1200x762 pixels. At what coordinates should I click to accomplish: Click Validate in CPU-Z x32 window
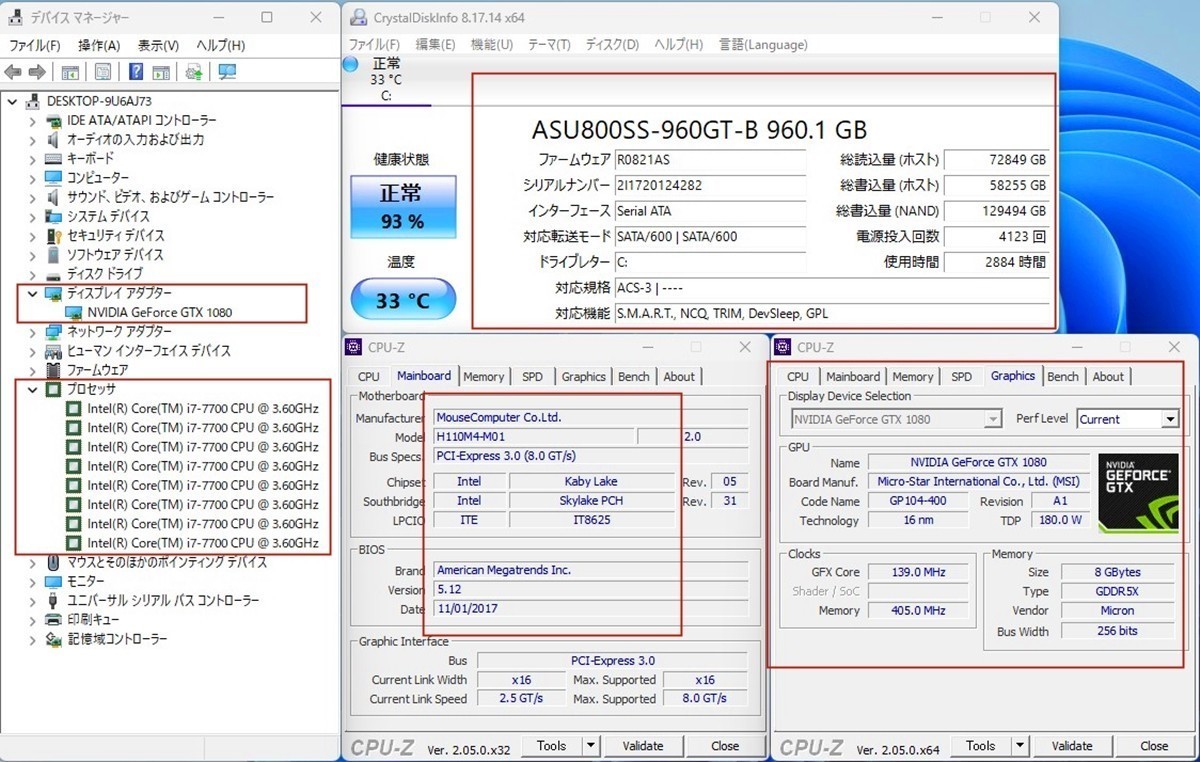pos(643,746)
